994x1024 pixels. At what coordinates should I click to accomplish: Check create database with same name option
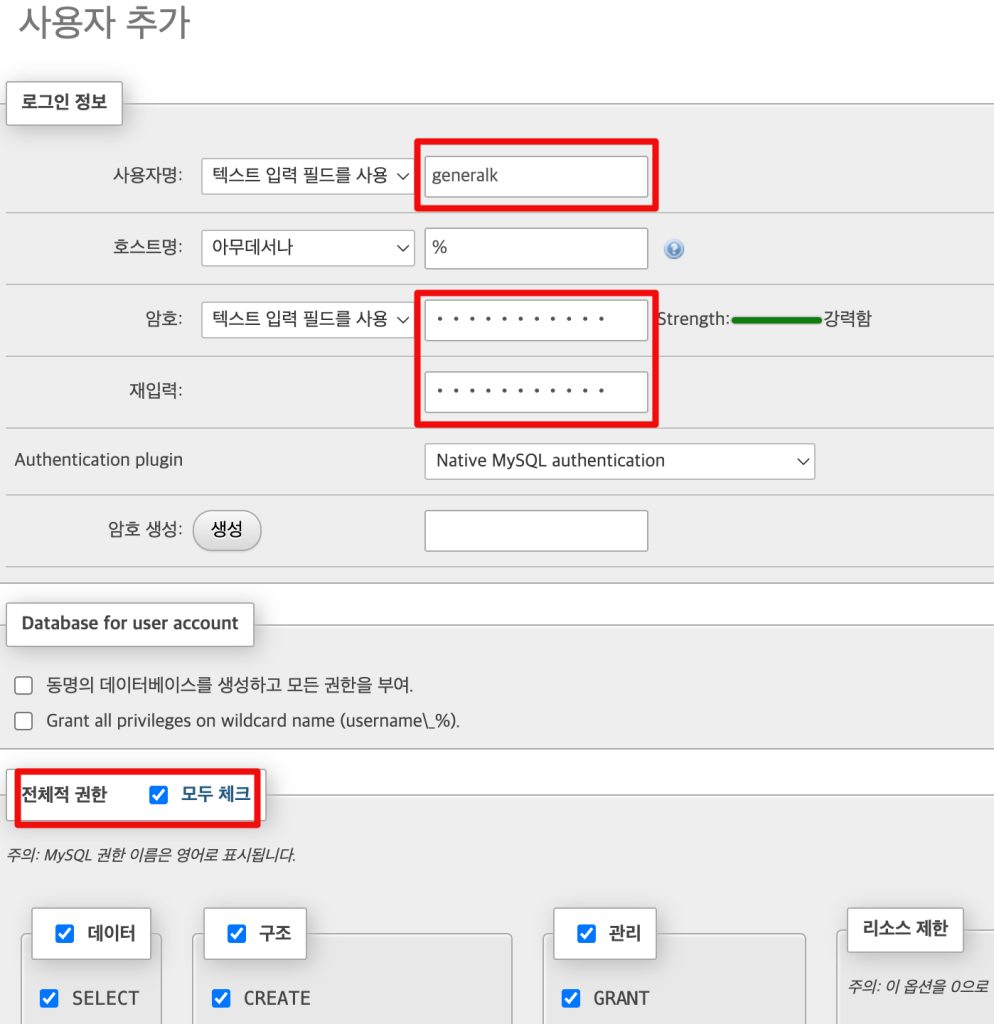tap(24, 685)
